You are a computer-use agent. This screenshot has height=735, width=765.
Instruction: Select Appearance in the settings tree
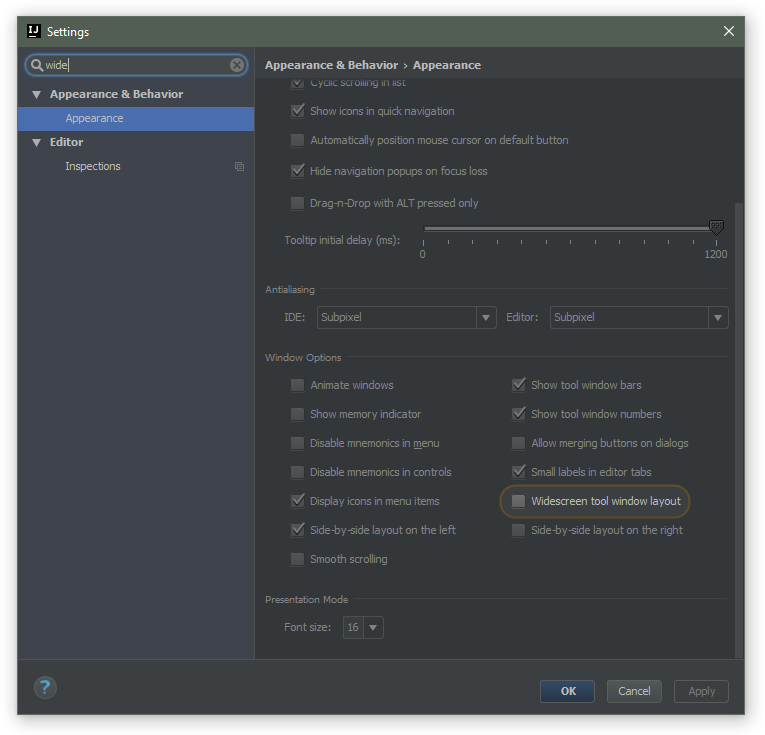click(x=95, y=118)
